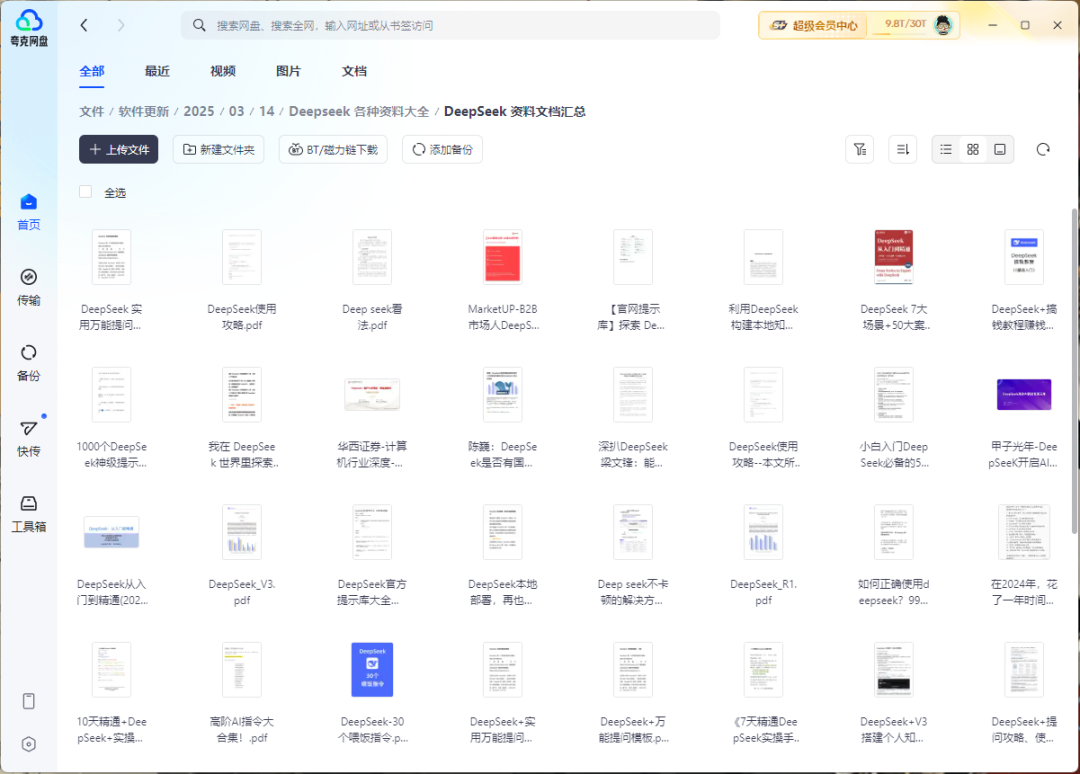Click the 新建文件夹 button
The image size is (1080, 774).
click(x=218, y=149)
